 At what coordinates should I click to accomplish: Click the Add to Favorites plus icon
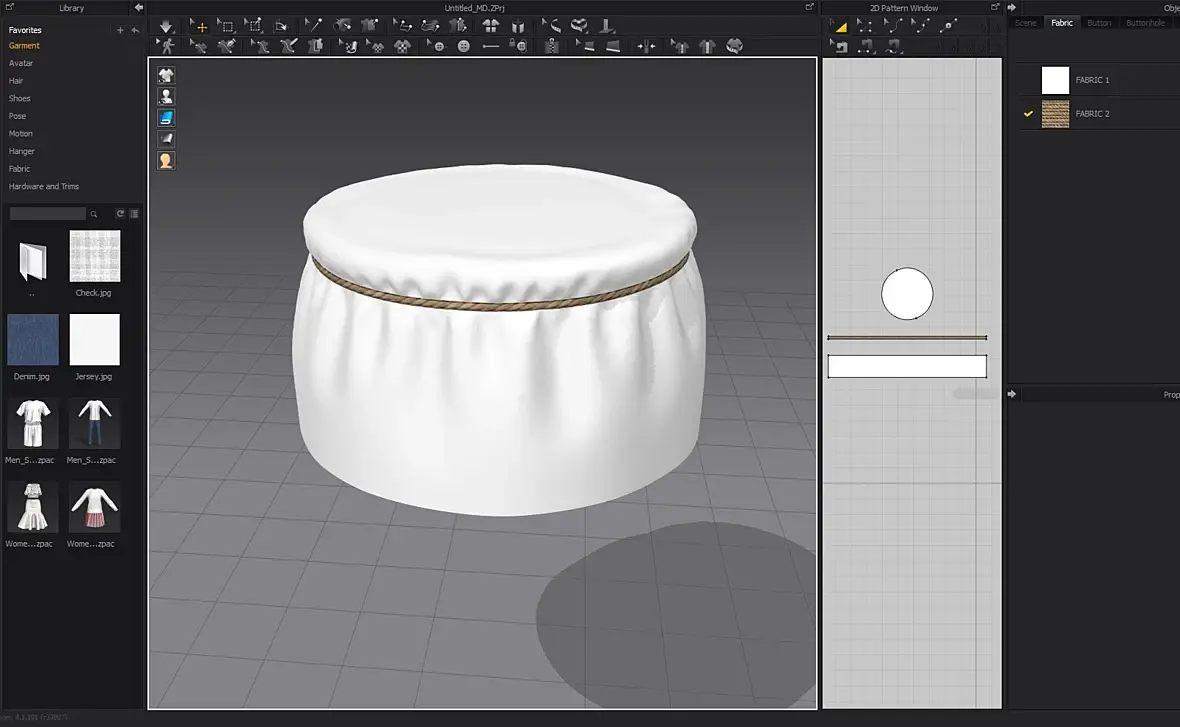(120, 30)
